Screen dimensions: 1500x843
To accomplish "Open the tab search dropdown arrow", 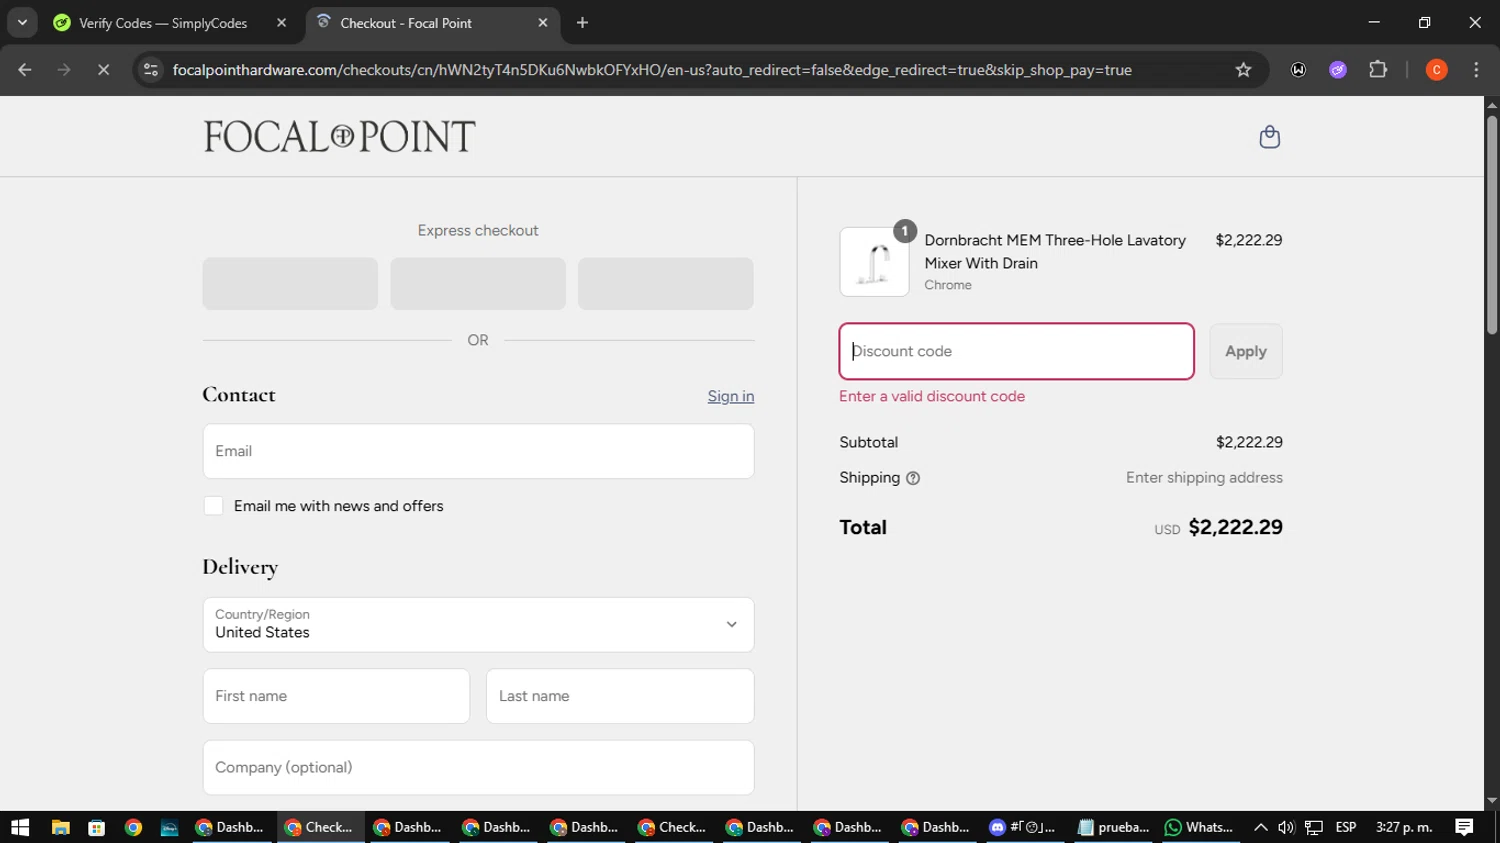I will click(22, 22).
